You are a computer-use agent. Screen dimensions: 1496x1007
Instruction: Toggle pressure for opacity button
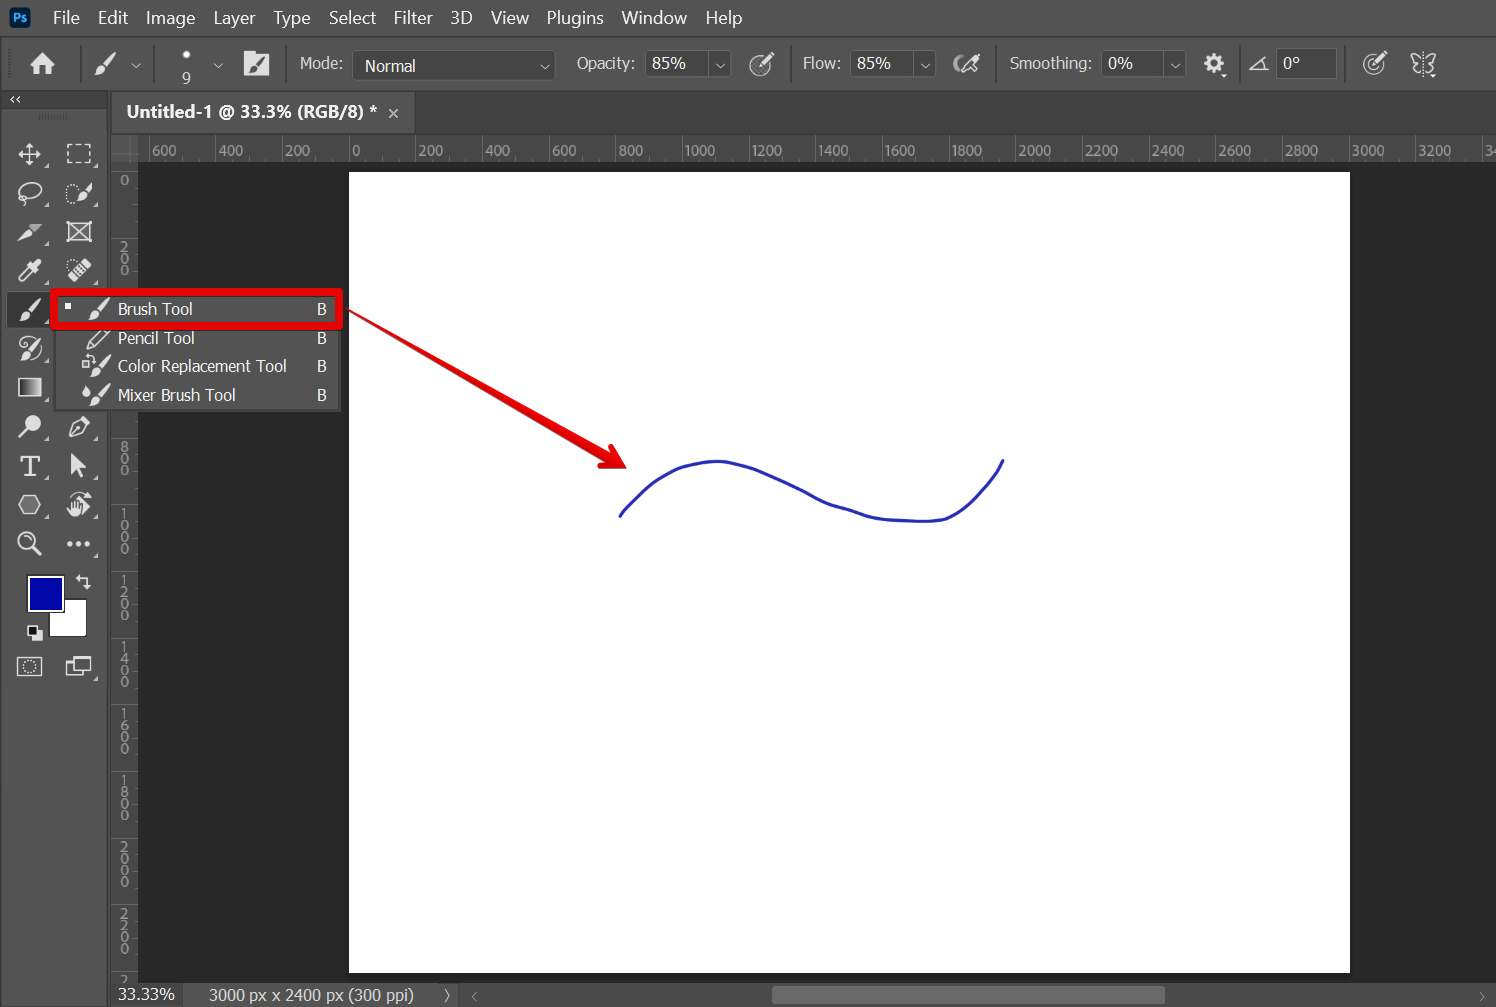(761, 64)
